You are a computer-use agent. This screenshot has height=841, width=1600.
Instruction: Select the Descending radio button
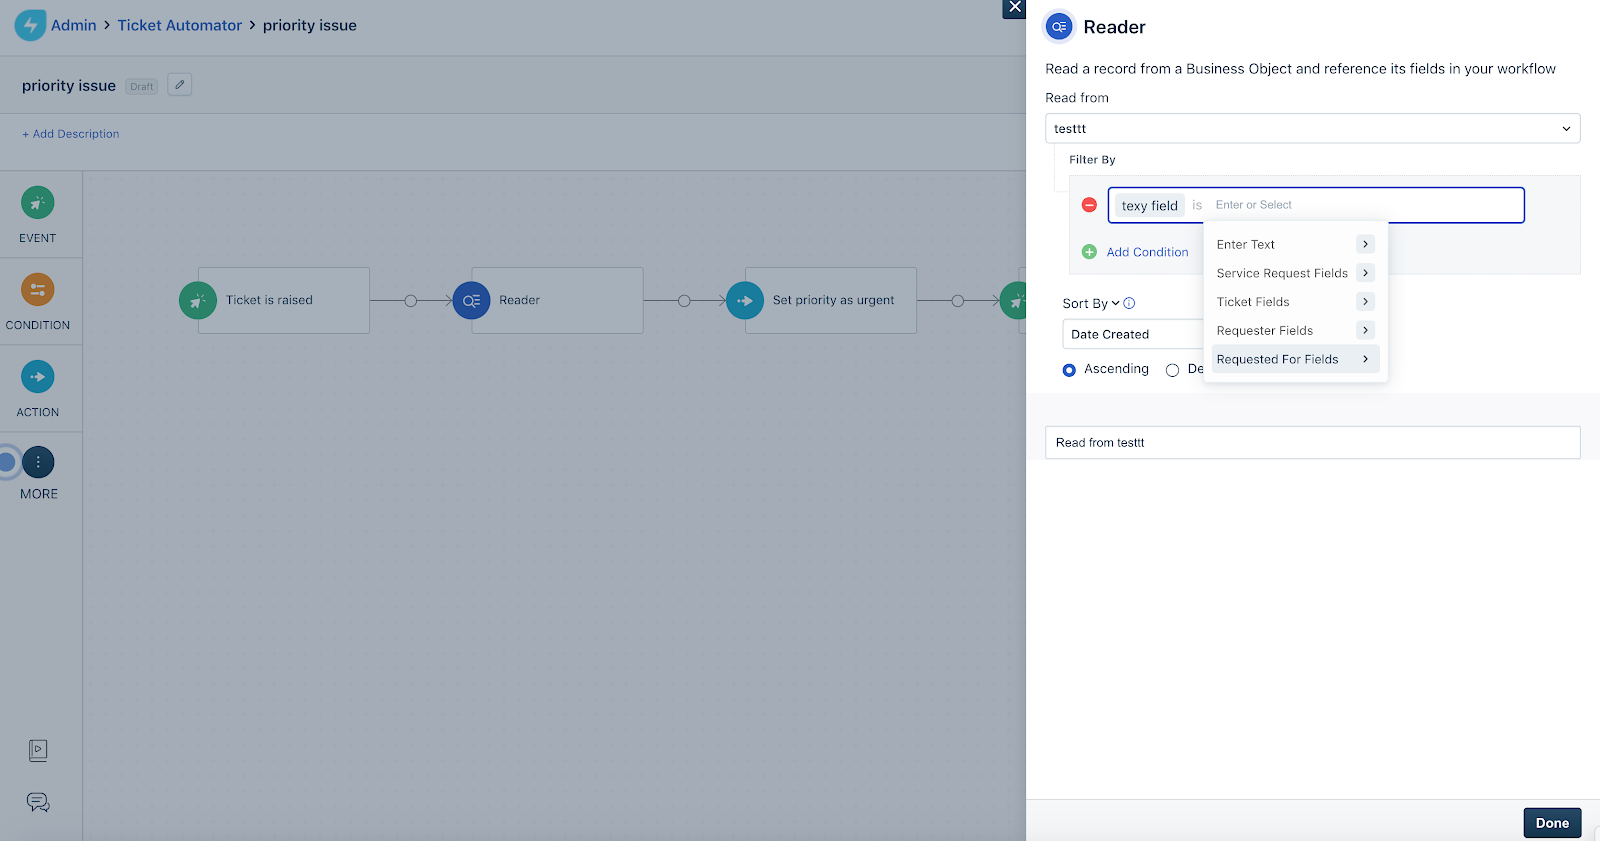(x=1172, y=370)
